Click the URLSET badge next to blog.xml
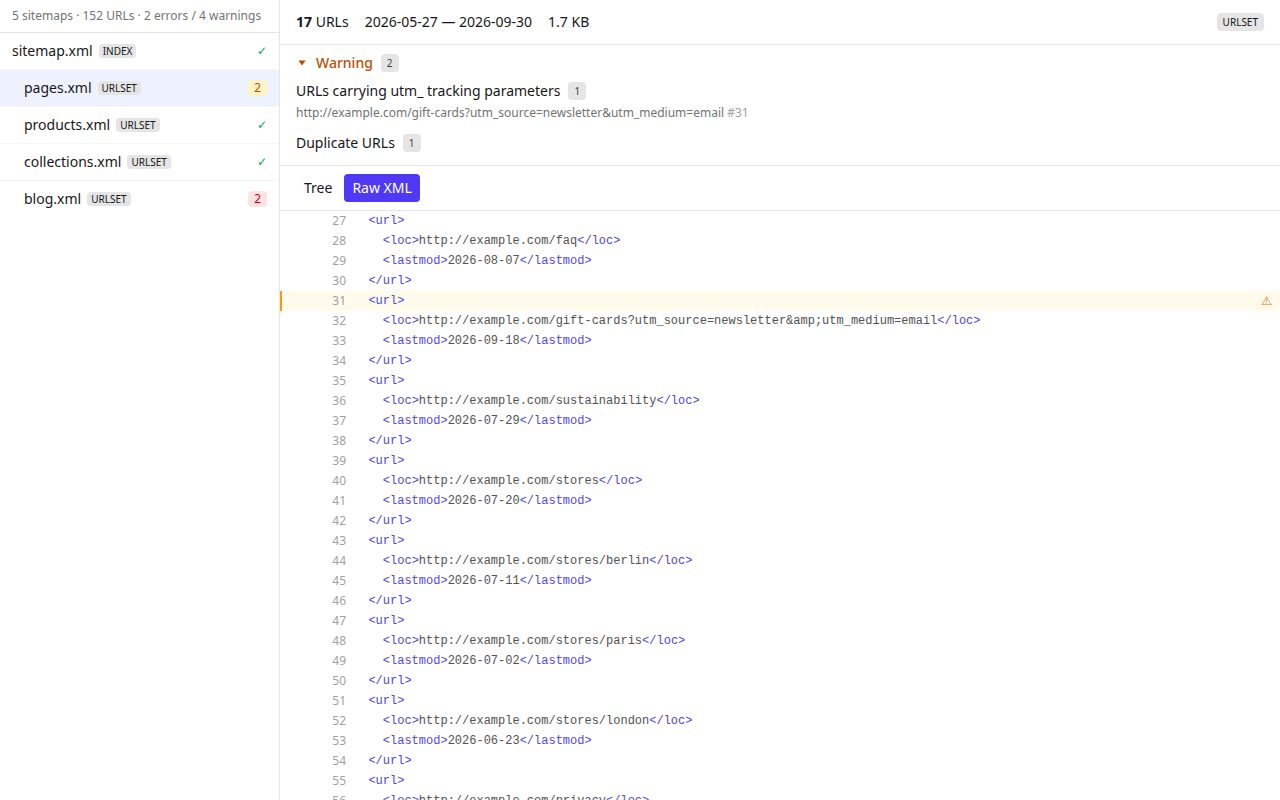The width and height of the screenshot is (1280, 800). coord(109,199)
